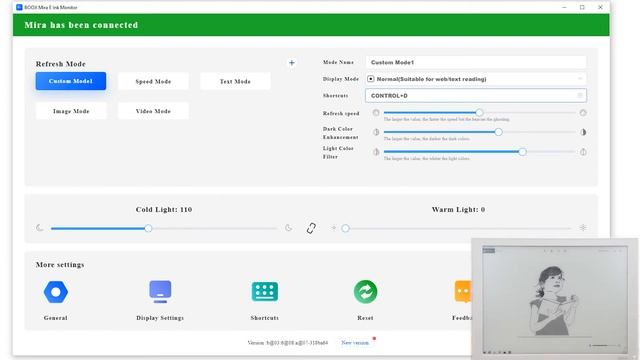This screenshot has height=360, width=640.
Task: Open the orange Feedback icon
Action: tap(463, 292)
